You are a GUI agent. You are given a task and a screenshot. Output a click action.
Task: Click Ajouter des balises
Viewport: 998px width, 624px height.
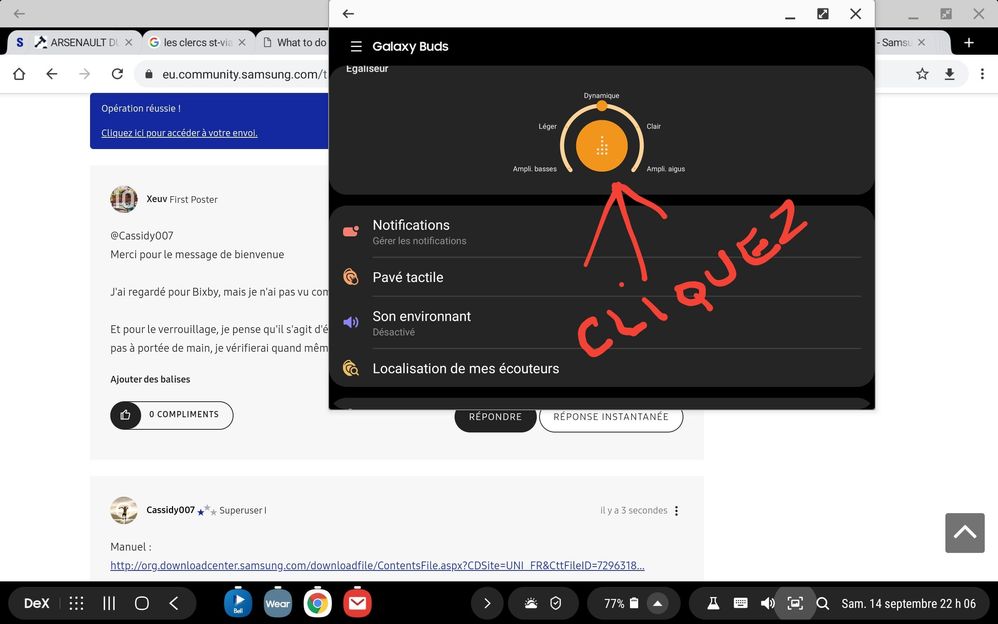pos(150,379)
